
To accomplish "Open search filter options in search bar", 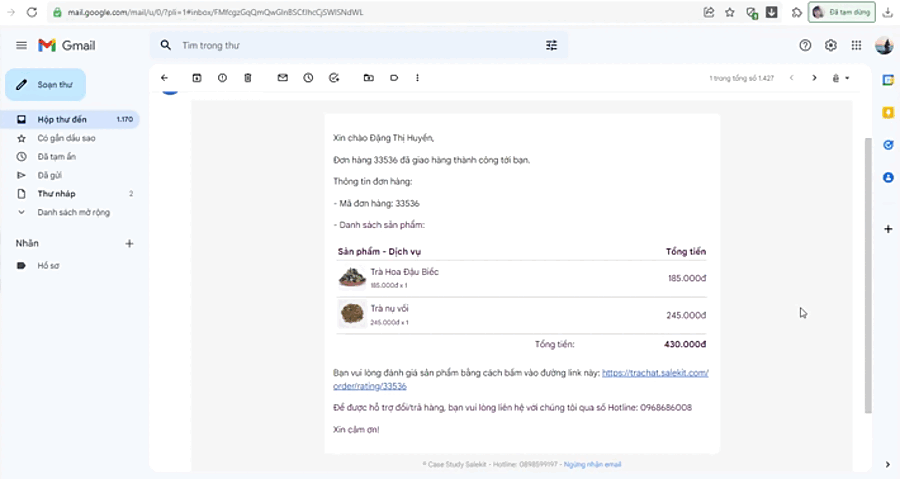I will coord(551,45).
